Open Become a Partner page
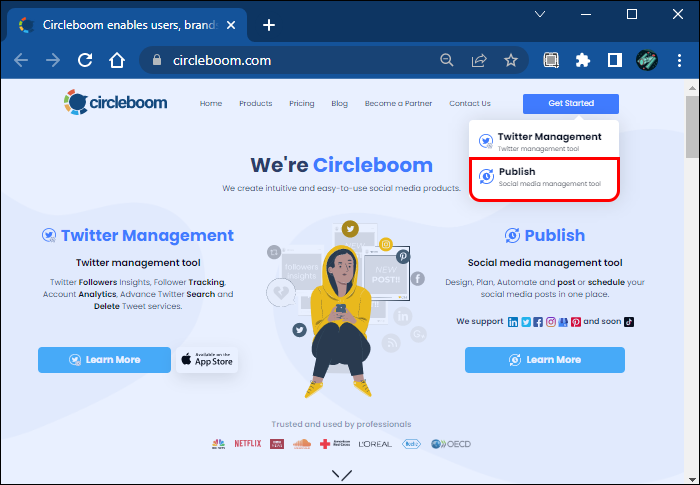The image size is (700, 485). click(x=398, y=103)
